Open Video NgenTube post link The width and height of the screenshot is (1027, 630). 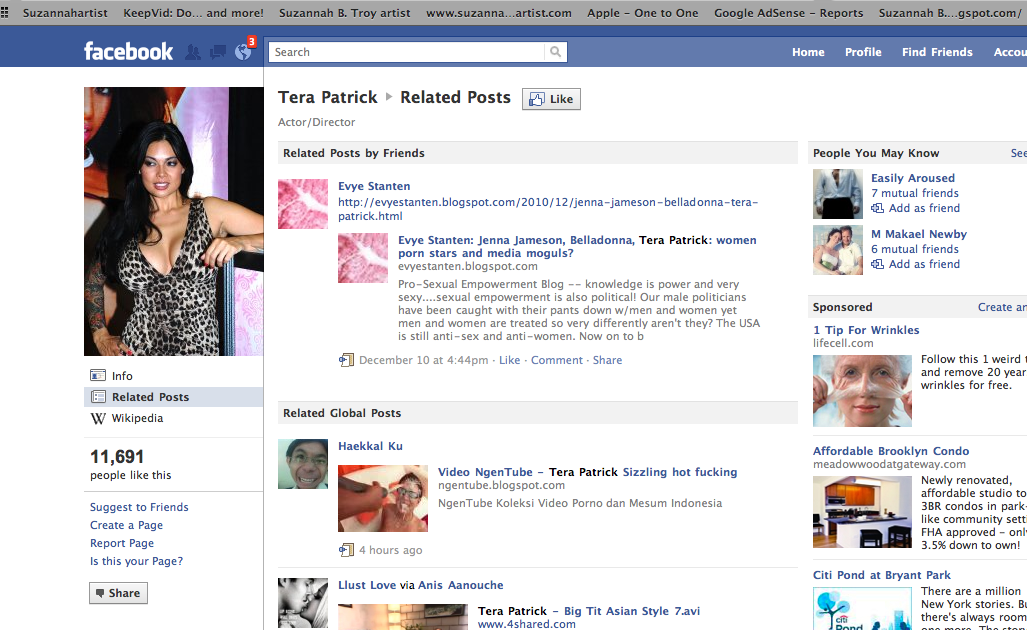tap(587, 472)
